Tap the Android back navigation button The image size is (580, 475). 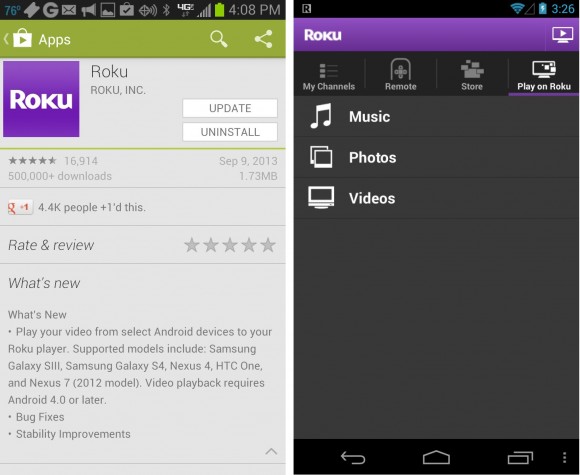tap(353, 458)
